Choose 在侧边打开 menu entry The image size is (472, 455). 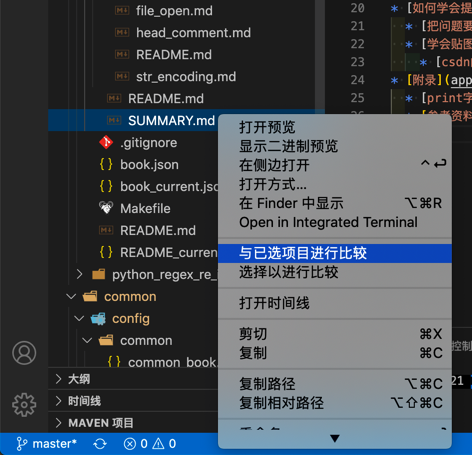click(335, 165)
